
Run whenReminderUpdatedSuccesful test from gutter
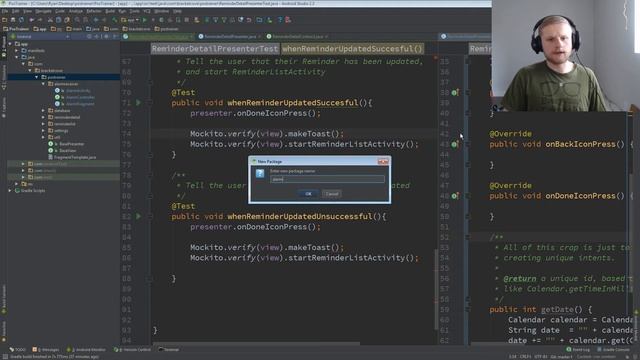coord(138,103)
